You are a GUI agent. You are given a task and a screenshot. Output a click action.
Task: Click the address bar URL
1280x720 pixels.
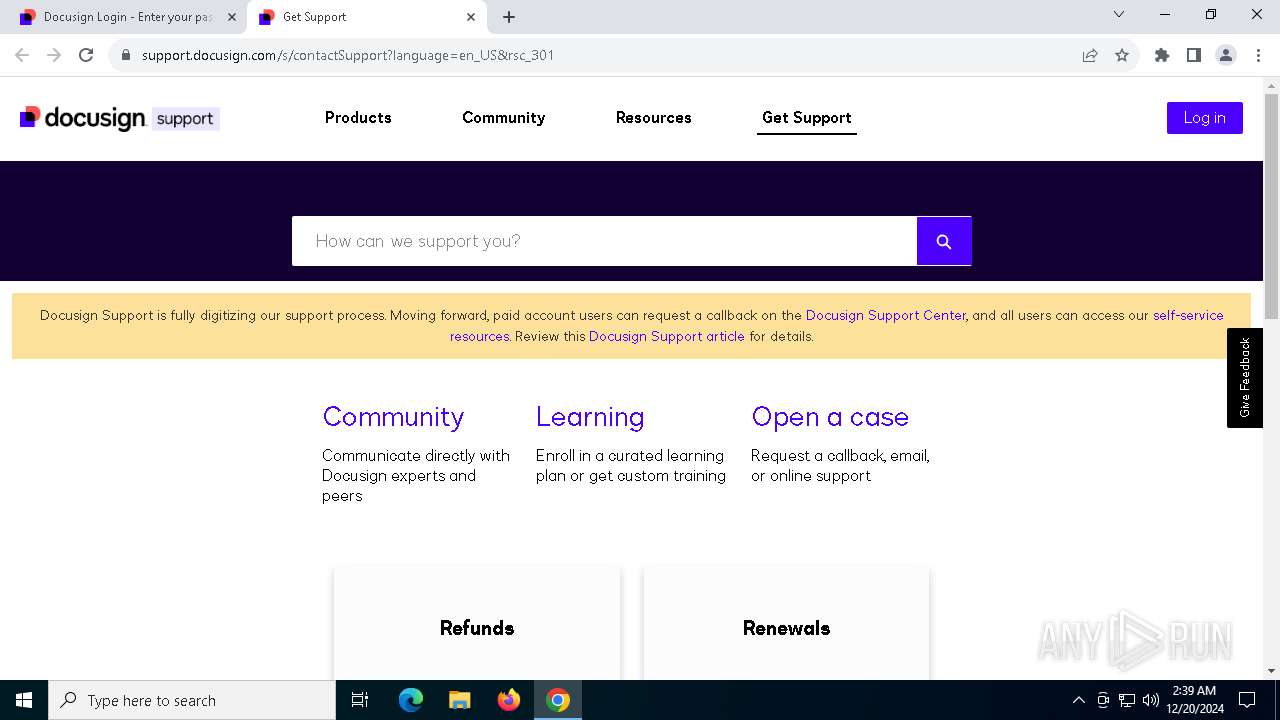point(348,55)
